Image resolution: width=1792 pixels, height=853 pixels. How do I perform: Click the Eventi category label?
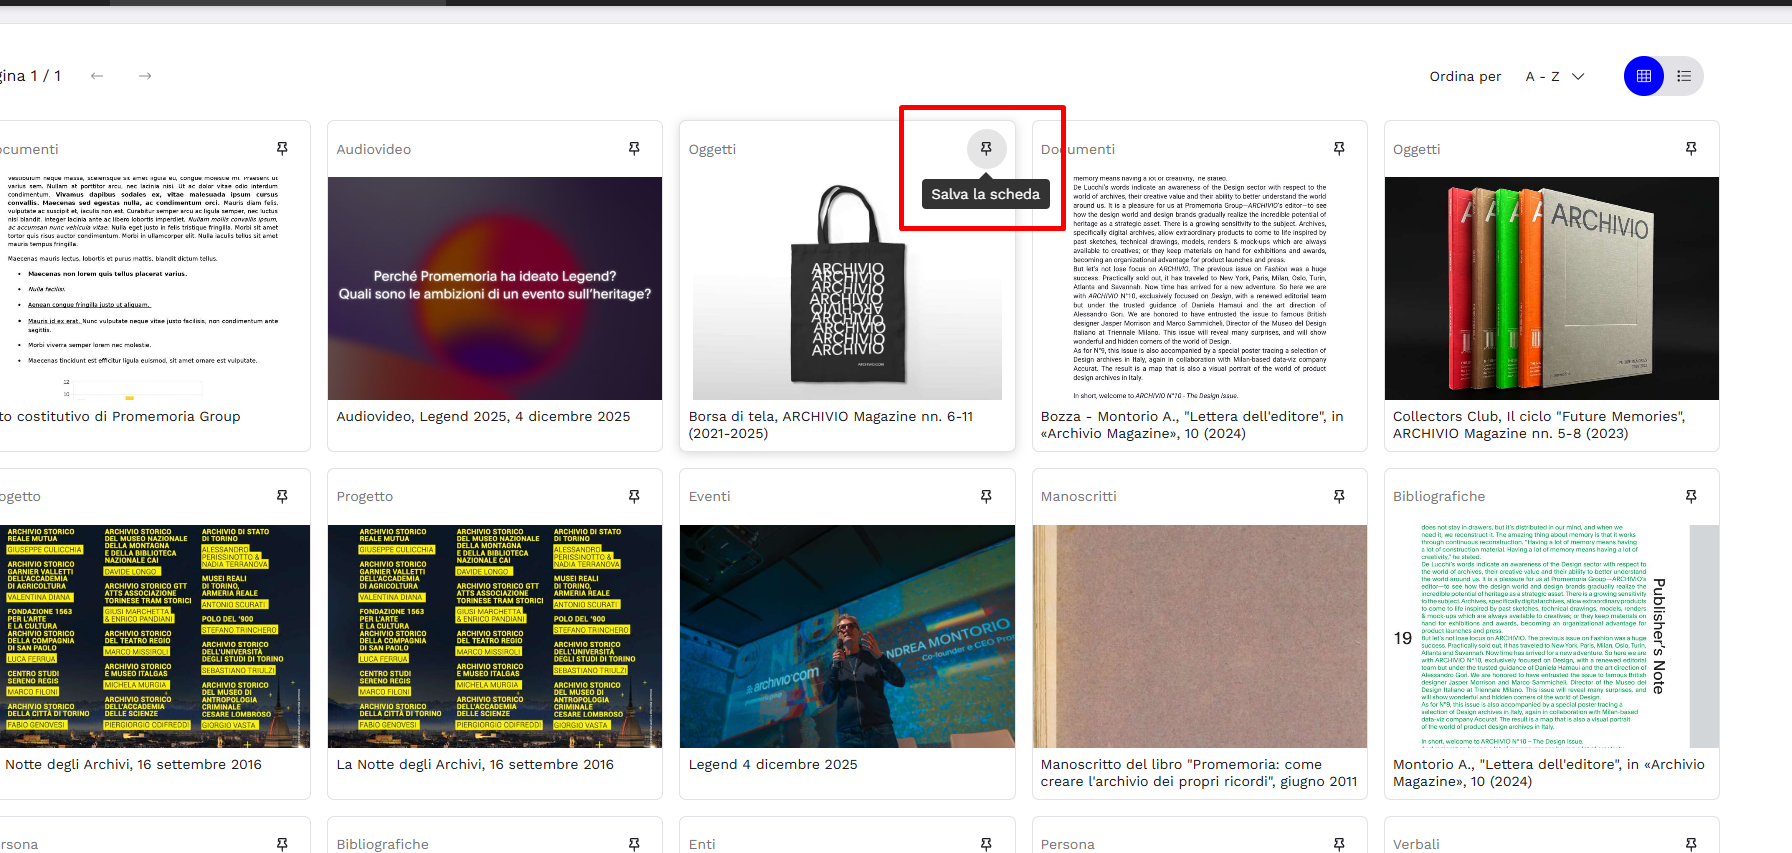click(710, 496)
